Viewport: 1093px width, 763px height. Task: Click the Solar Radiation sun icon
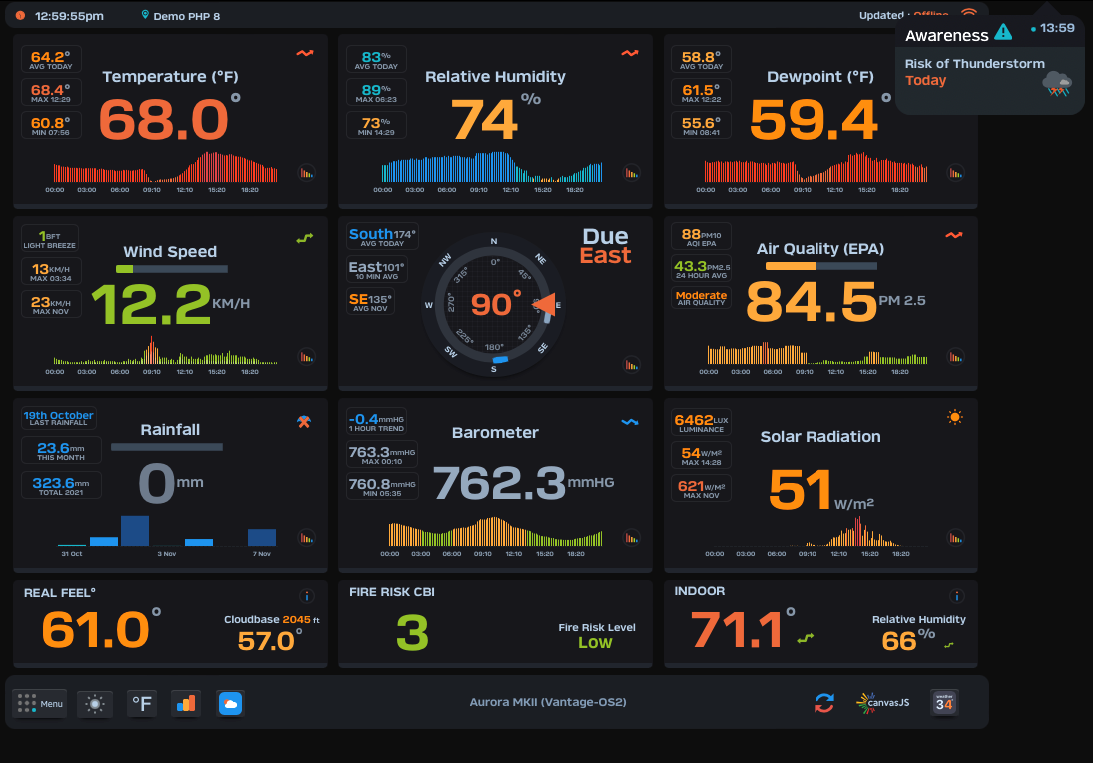tap(955, 417)
